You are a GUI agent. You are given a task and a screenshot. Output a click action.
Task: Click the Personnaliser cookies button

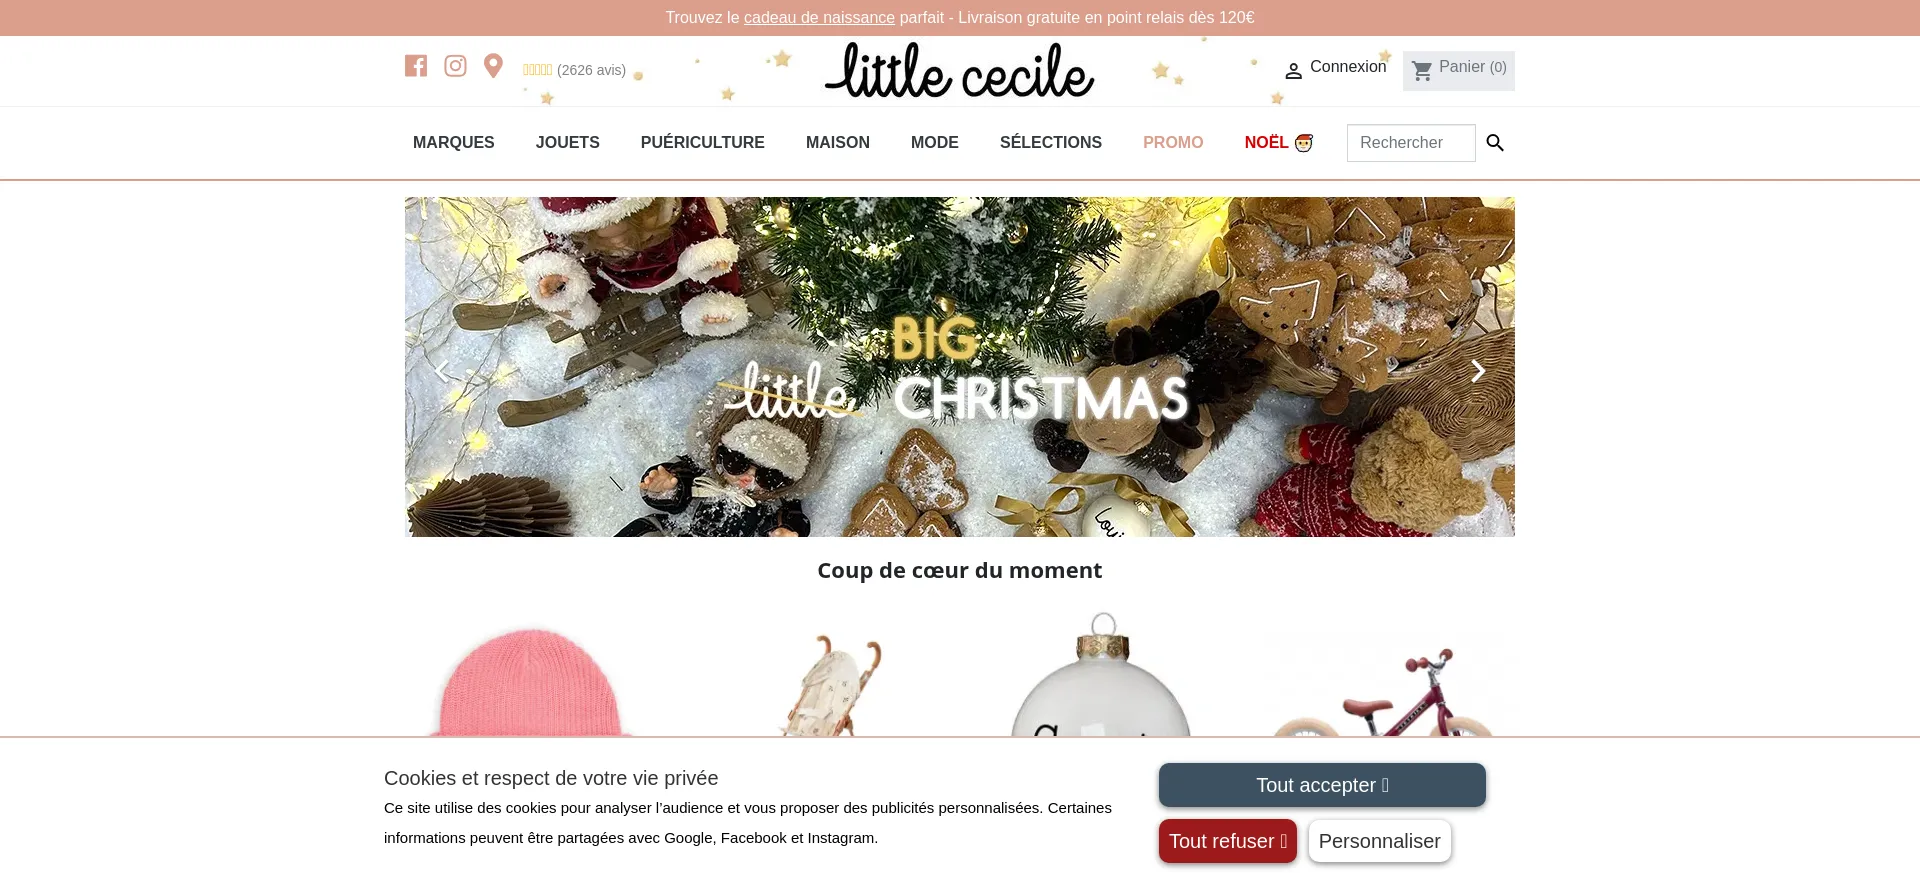pyautogui.click(x=1380, y=841)
